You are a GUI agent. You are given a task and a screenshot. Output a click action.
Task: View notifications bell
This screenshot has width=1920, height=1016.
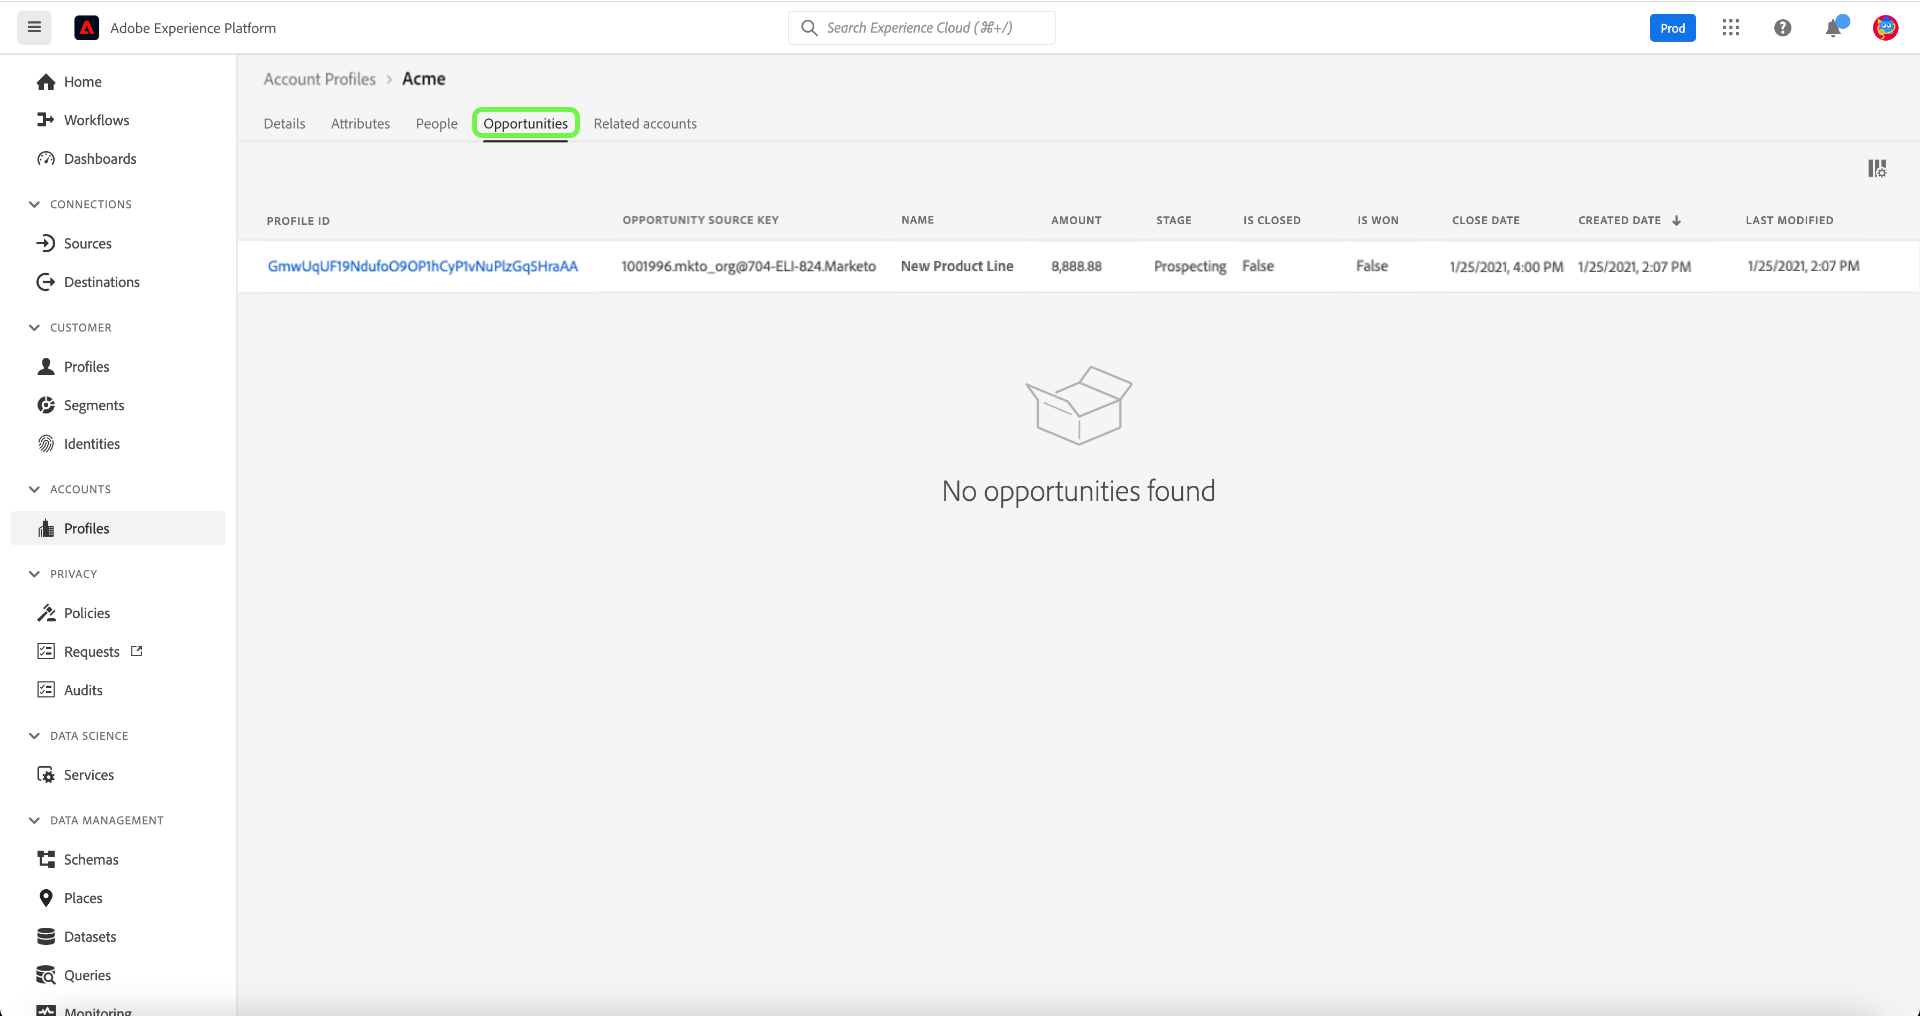click(x=1834, y=28)
